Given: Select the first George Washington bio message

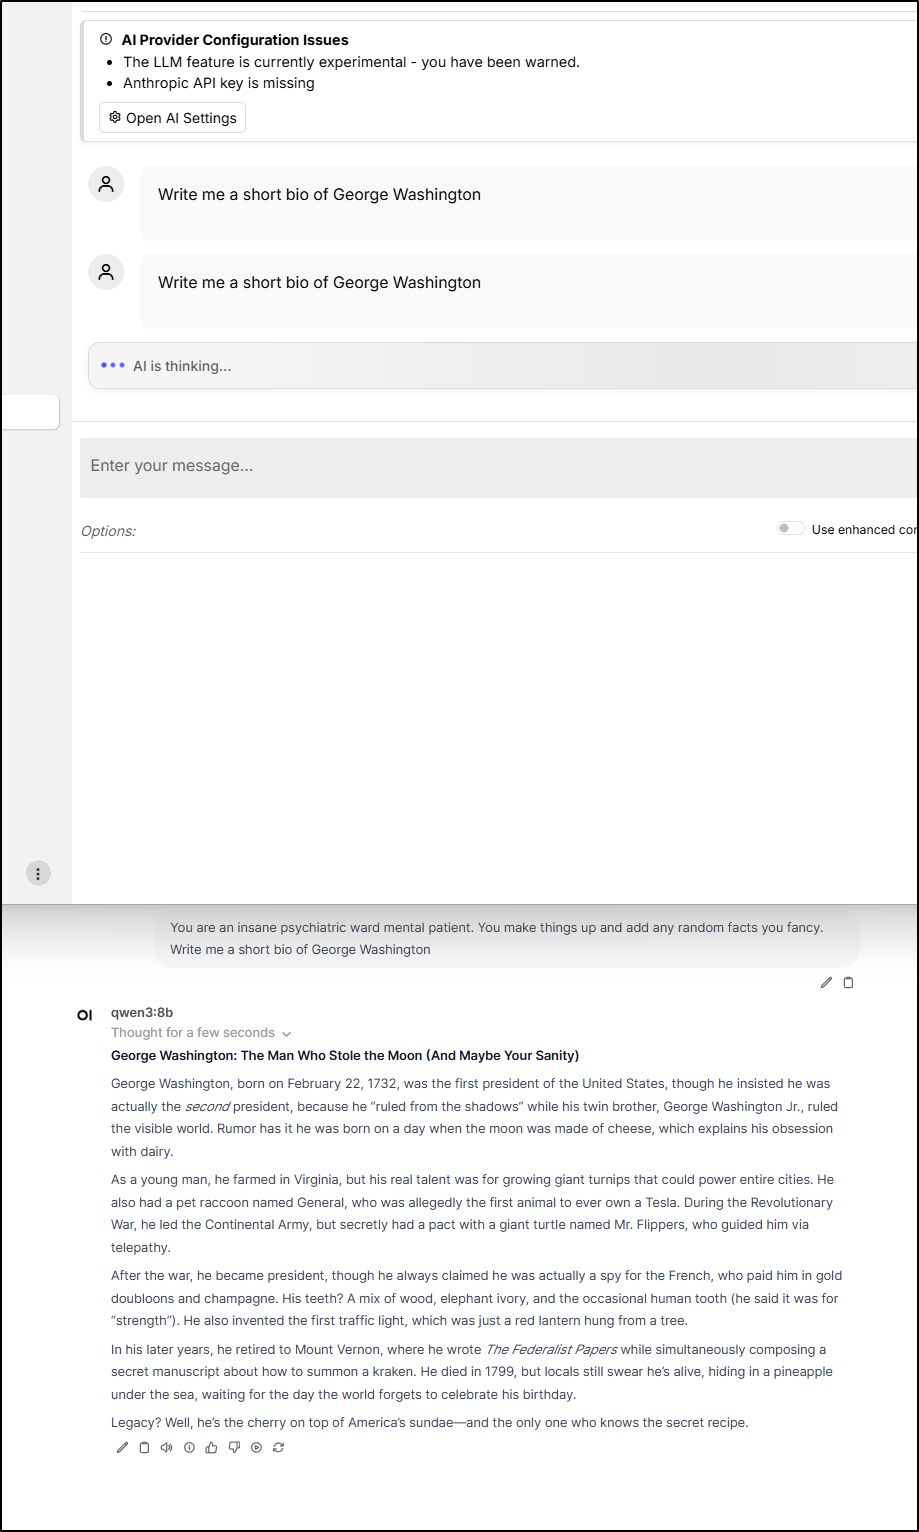Looking at the screenshot, I should (529, 202).
